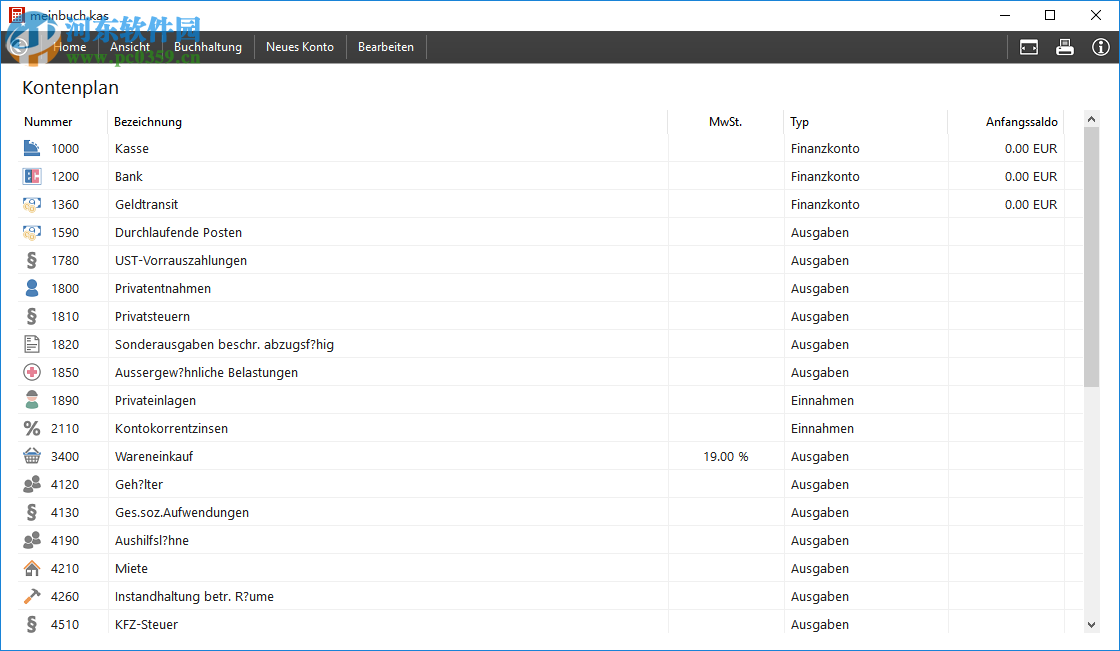Viewport: 1120px width, 651px height.
Task: Click the Neues Konto menu item
Action: pyautogui.click(x=300, y=47)
